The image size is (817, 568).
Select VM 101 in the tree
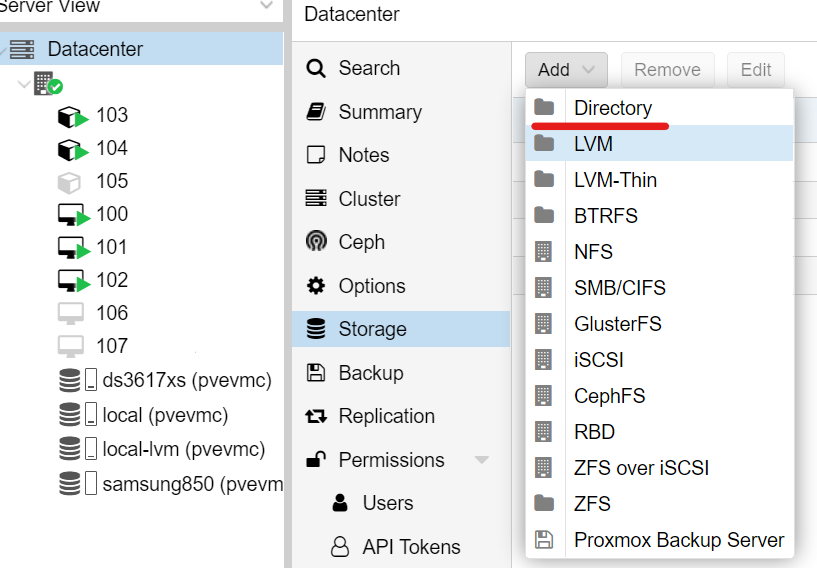click(x=112, y=247)
